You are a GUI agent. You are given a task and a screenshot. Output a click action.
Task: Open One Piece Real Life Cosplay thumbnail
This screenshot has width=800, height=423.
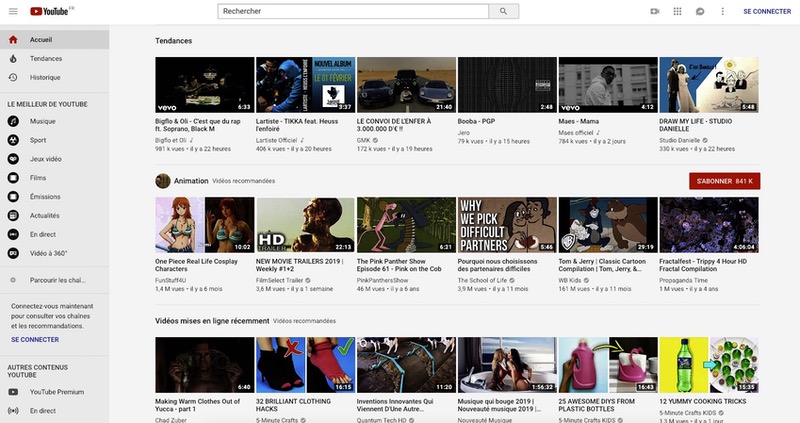coord(205,225)
